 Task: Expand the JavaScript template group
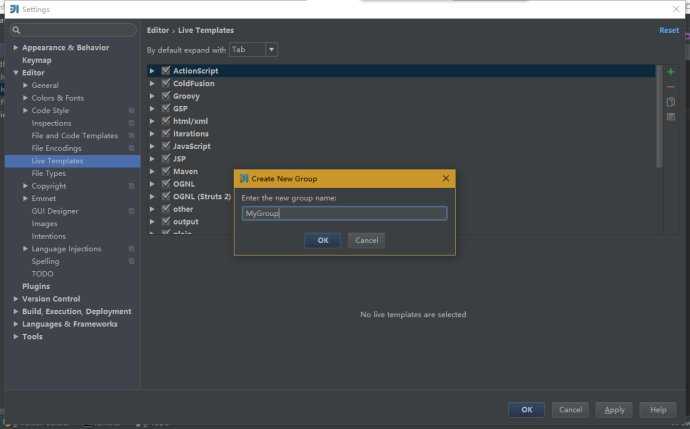coord(152,146)
